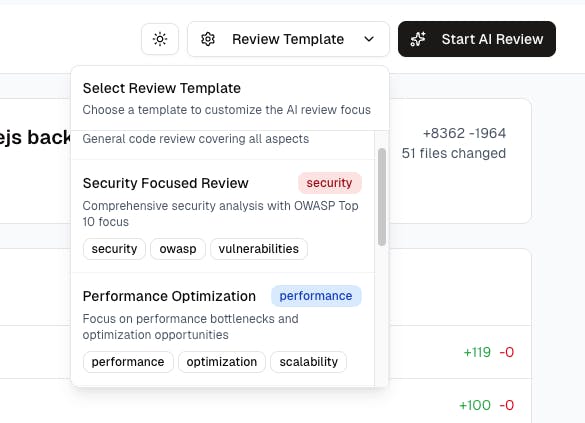
Task: Click the red security category badge
Action: (x=329, y=183)
